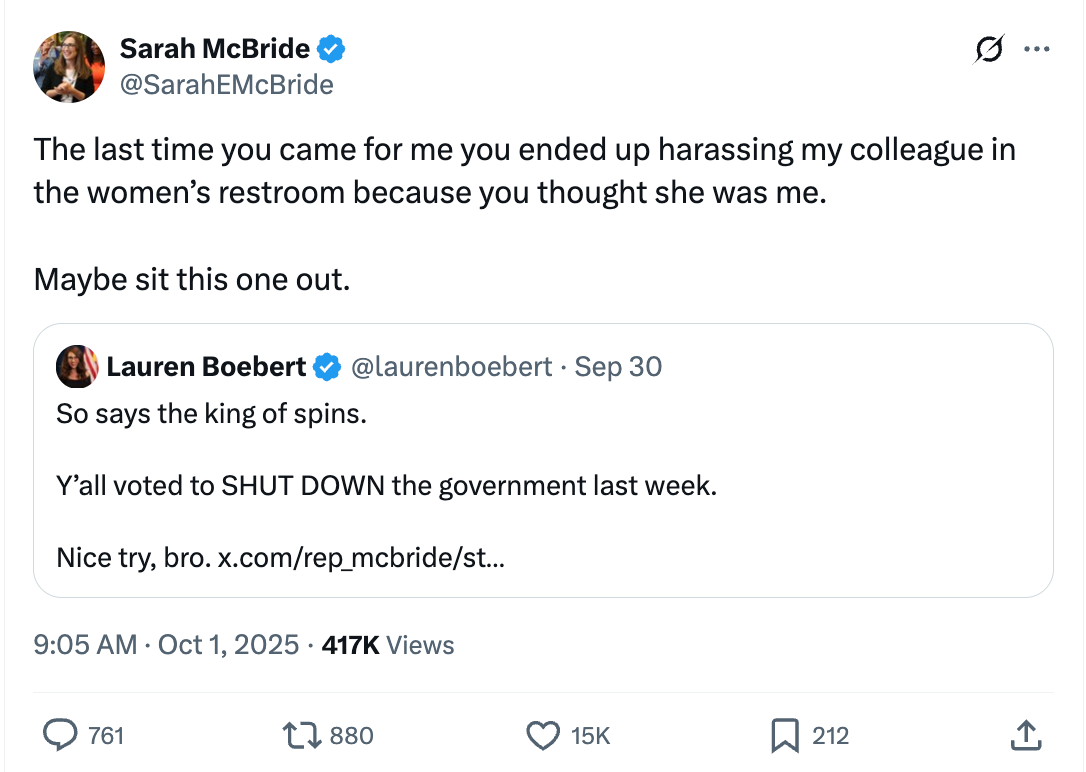This screenshot has width=1086, height=772.
Task: Open Sarah McBride's profile picture
Action: point(69,66)
